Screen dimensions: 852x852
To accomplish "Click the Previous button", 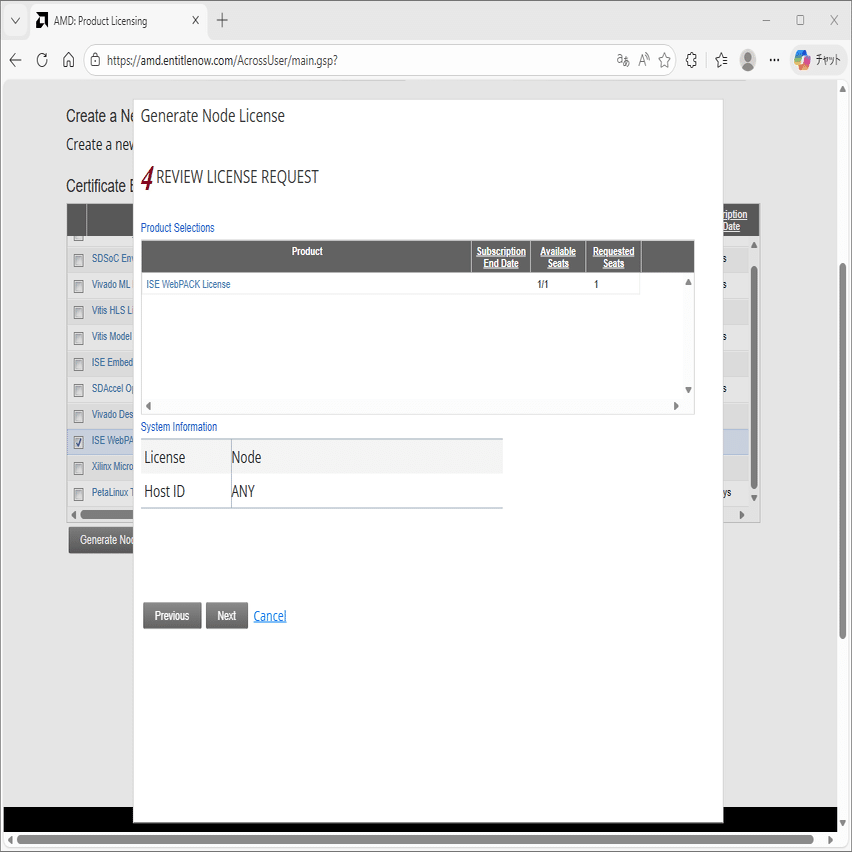I will click(x=172, y=615).
